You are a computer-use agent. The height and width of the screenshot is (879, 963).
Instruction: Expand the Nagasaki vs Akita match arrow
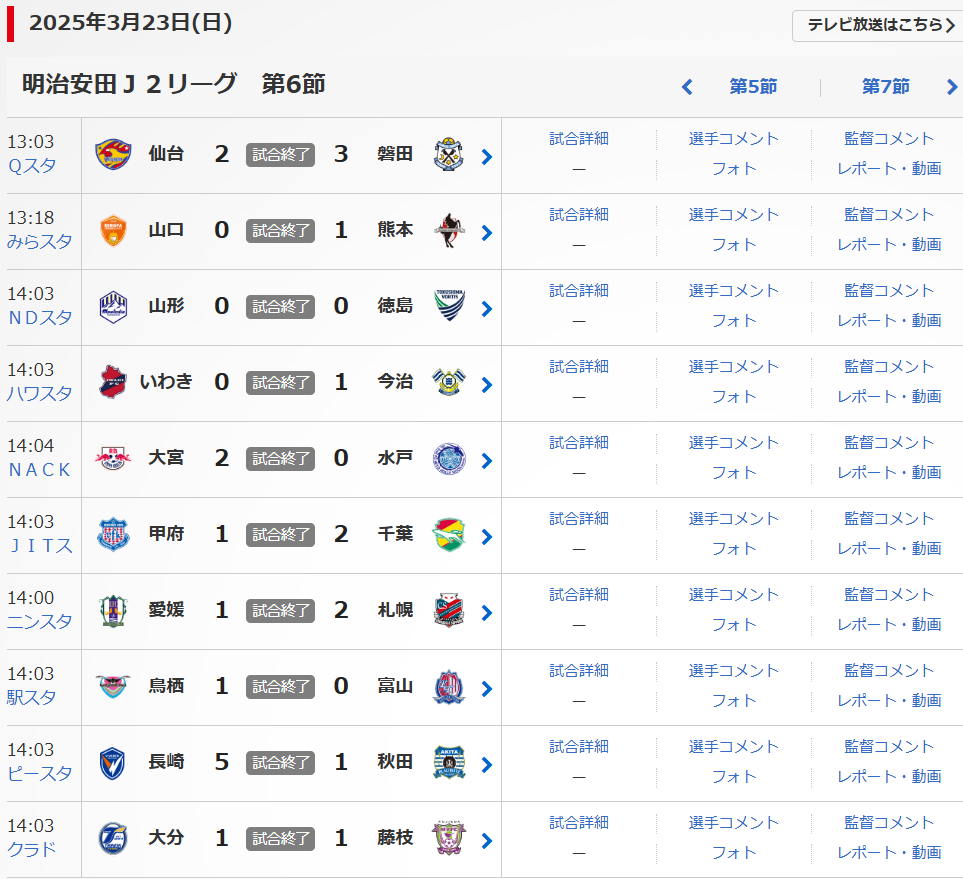pos(487,764)
